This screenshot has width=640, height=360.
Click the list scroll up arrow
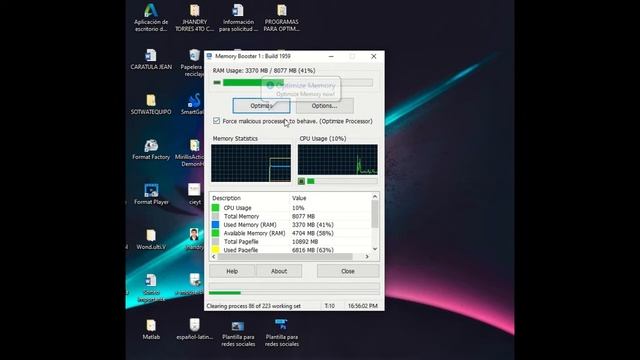[x=375, y=197]
